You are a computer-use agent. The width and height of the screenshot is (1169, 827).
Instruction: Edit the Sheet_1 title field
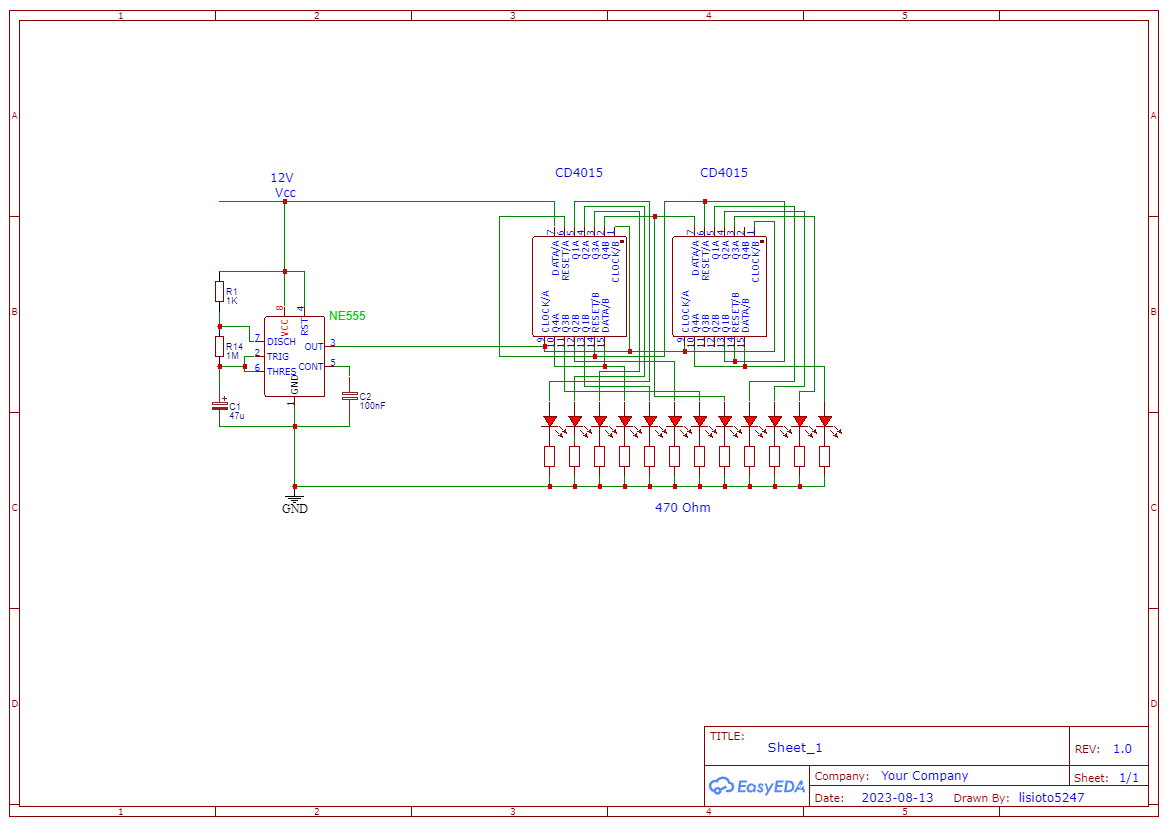tap(794, 748)
